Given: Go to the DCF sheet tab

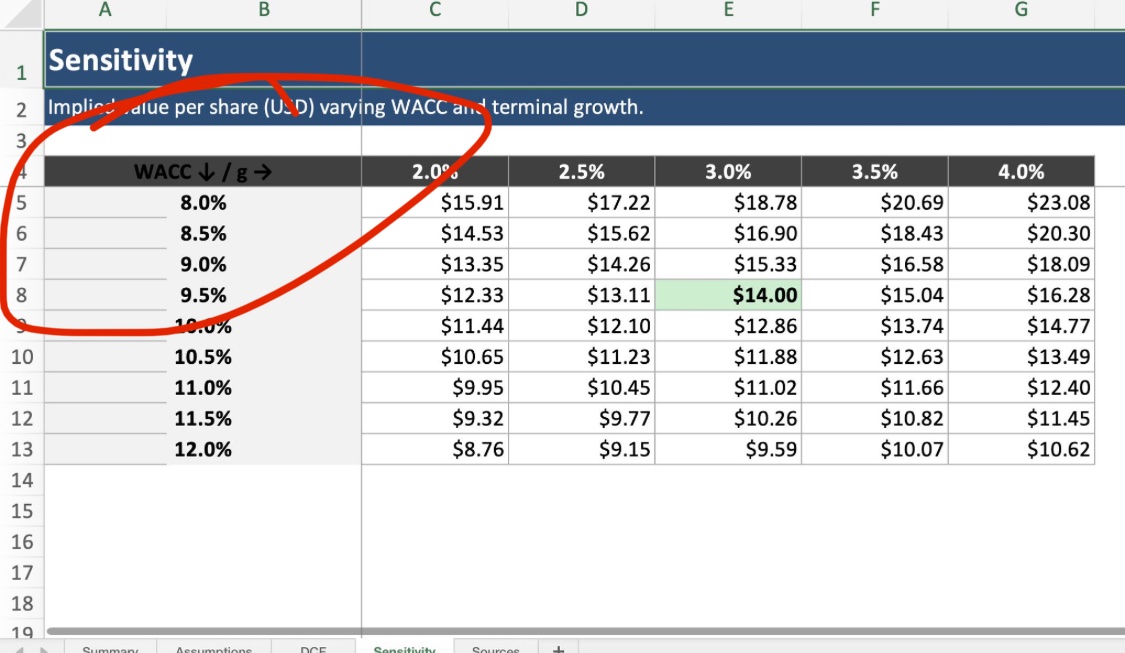Looking at the screenshot, I should (x=313, y=648).
